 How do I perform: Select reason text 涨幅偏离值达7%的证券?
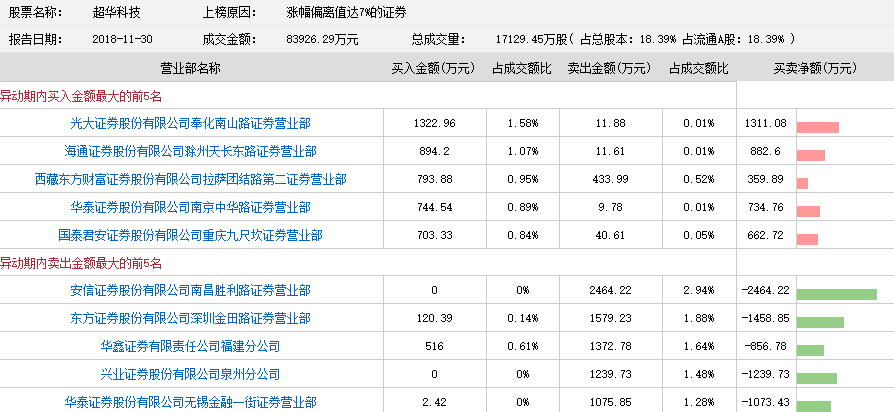pyautogui.click(x=347, y=13)
